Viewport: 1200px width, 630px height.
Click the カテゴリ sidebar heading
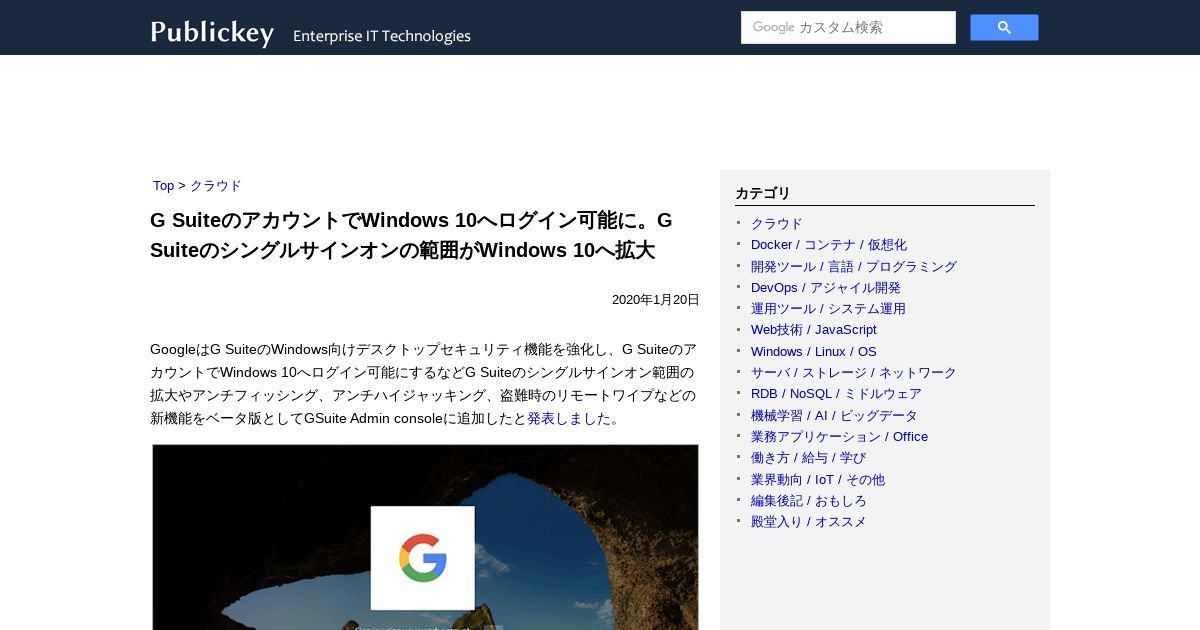pyautogui.click(x=763, y=194)
